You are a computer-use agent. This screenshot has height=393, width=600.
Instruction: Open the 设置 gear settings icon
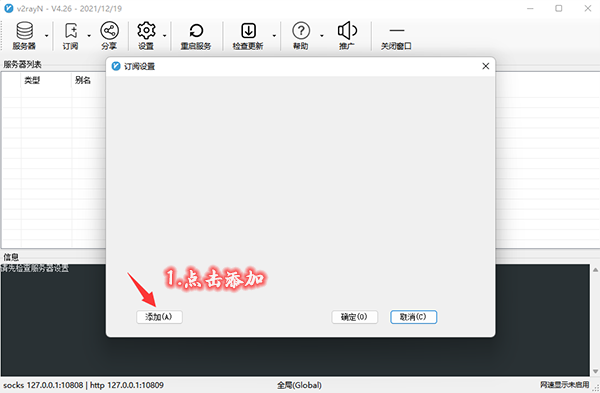[146, 36]
